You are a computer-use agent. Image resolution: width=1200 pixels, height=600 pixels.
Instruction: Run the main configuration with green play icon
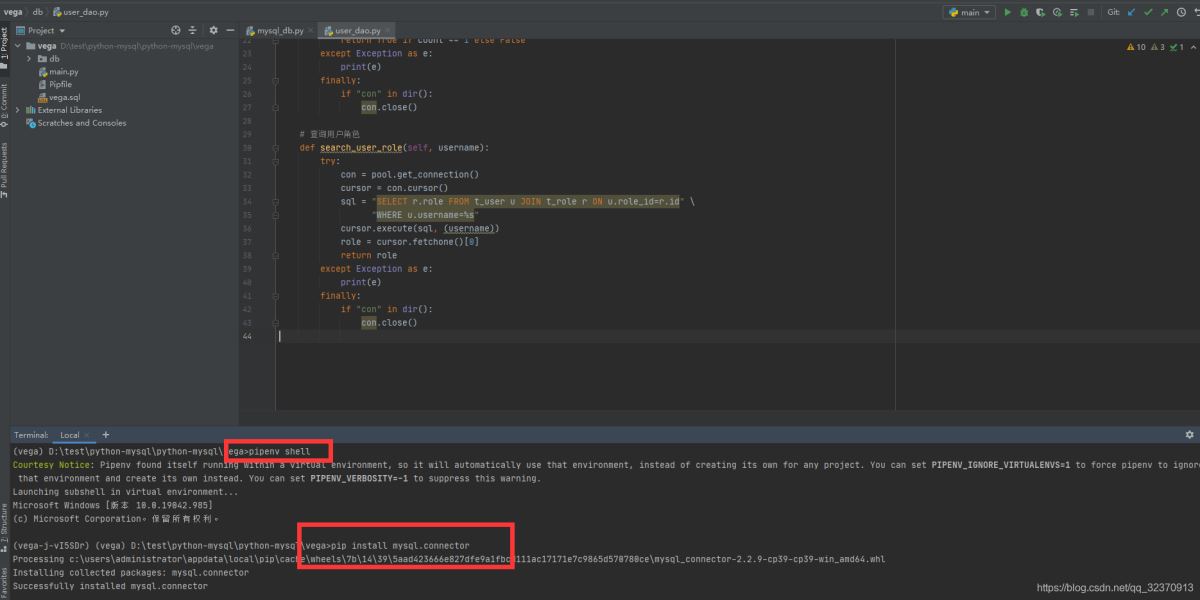pyautogui.click(x=1008, y=12)
